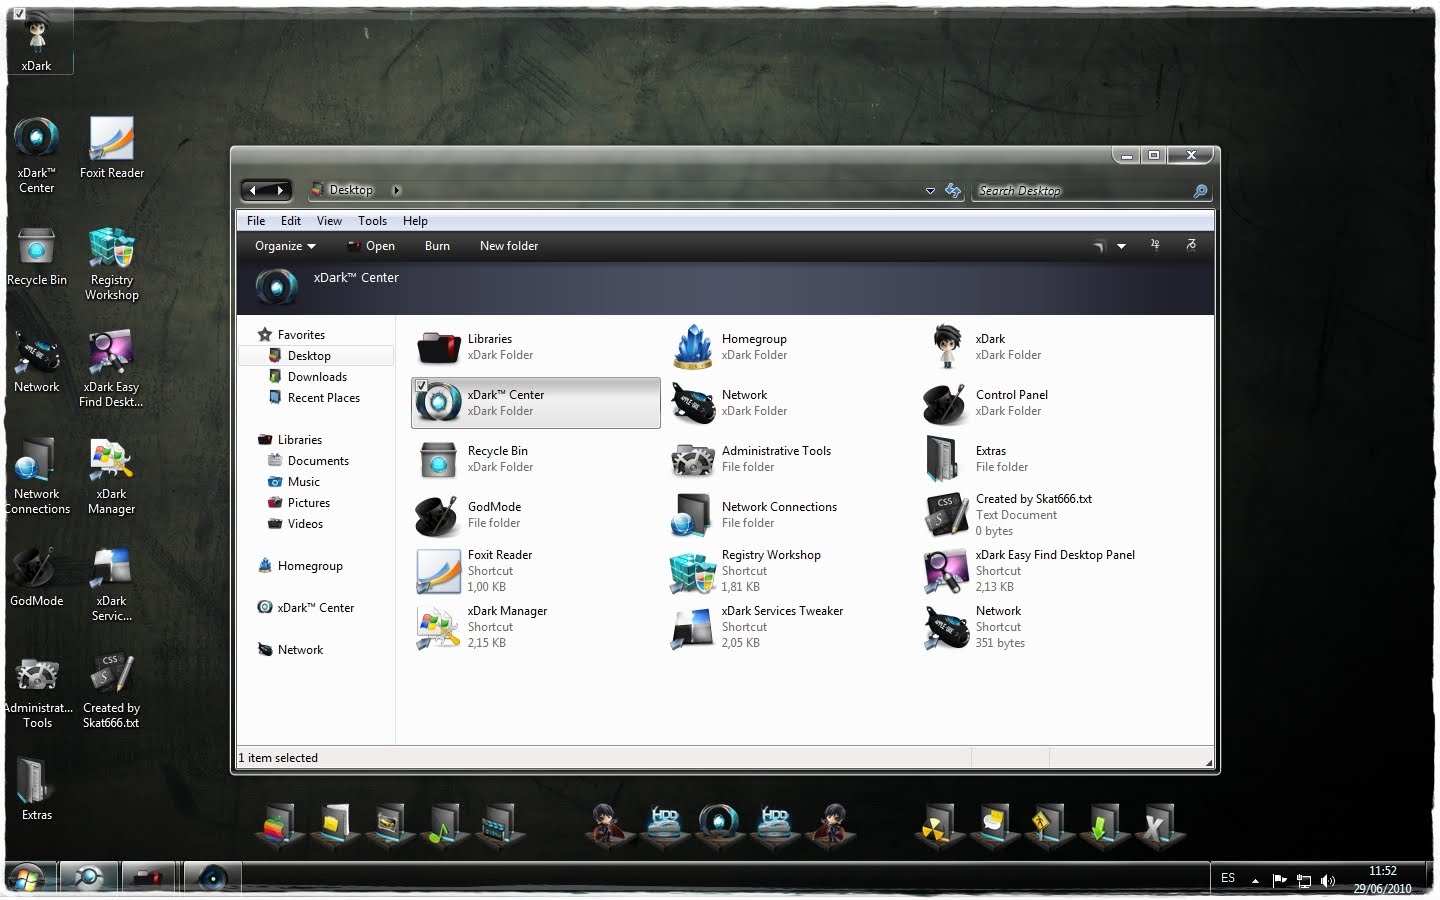Uncheck the xDark™ Center item checkbox
Viewport: 1440px width, 900px height.
tap(421, 386)
